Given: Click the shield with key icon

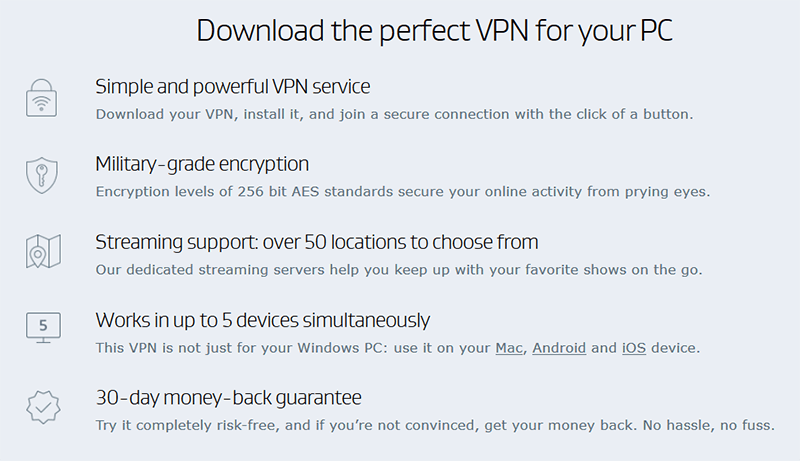Looking at the screenshot, I should (x=42, y=175).
